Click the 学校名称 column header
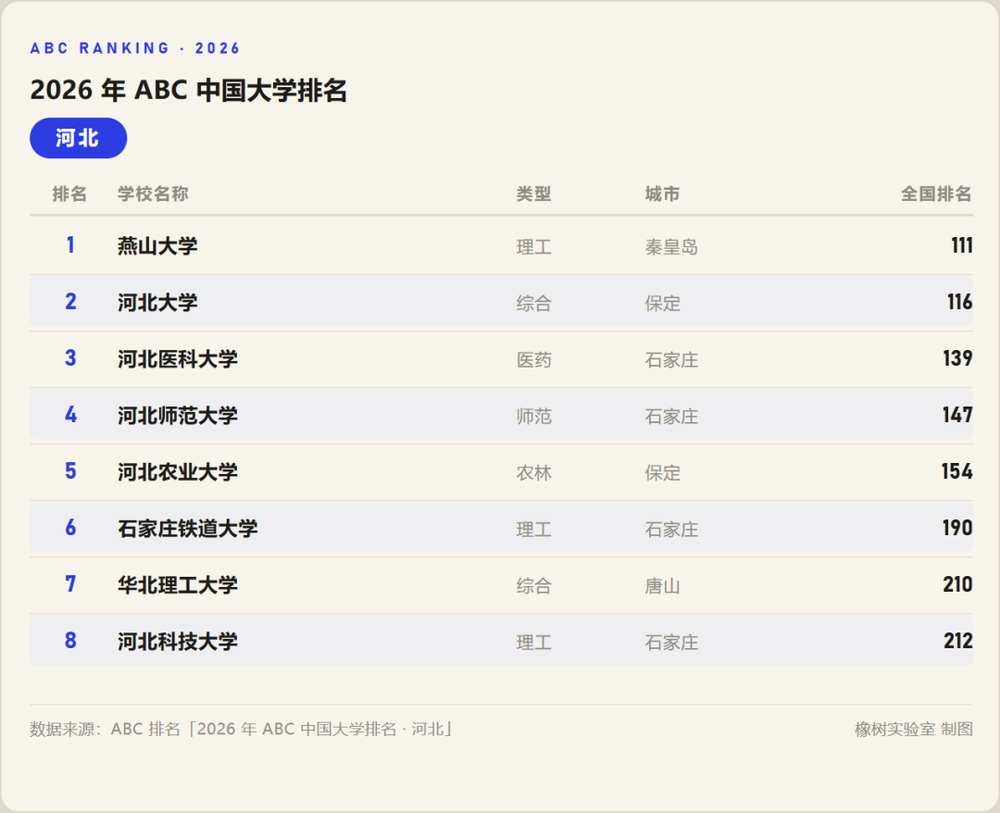Viewport: 1000px width, 813px height. point(153,194)
